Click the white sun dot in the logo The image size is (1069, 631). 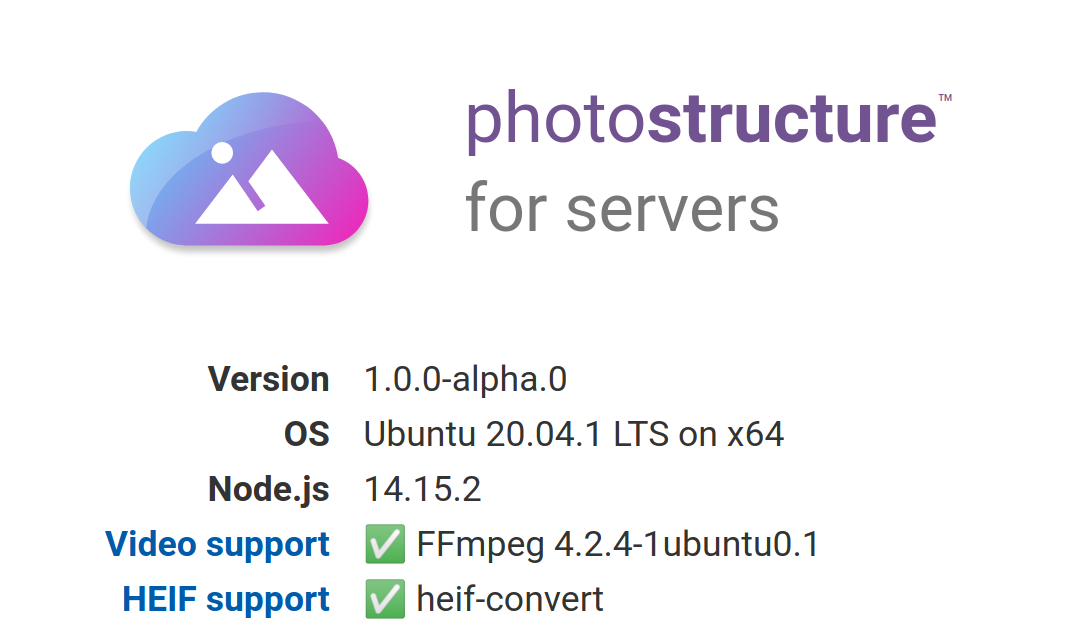coord(222,153)
